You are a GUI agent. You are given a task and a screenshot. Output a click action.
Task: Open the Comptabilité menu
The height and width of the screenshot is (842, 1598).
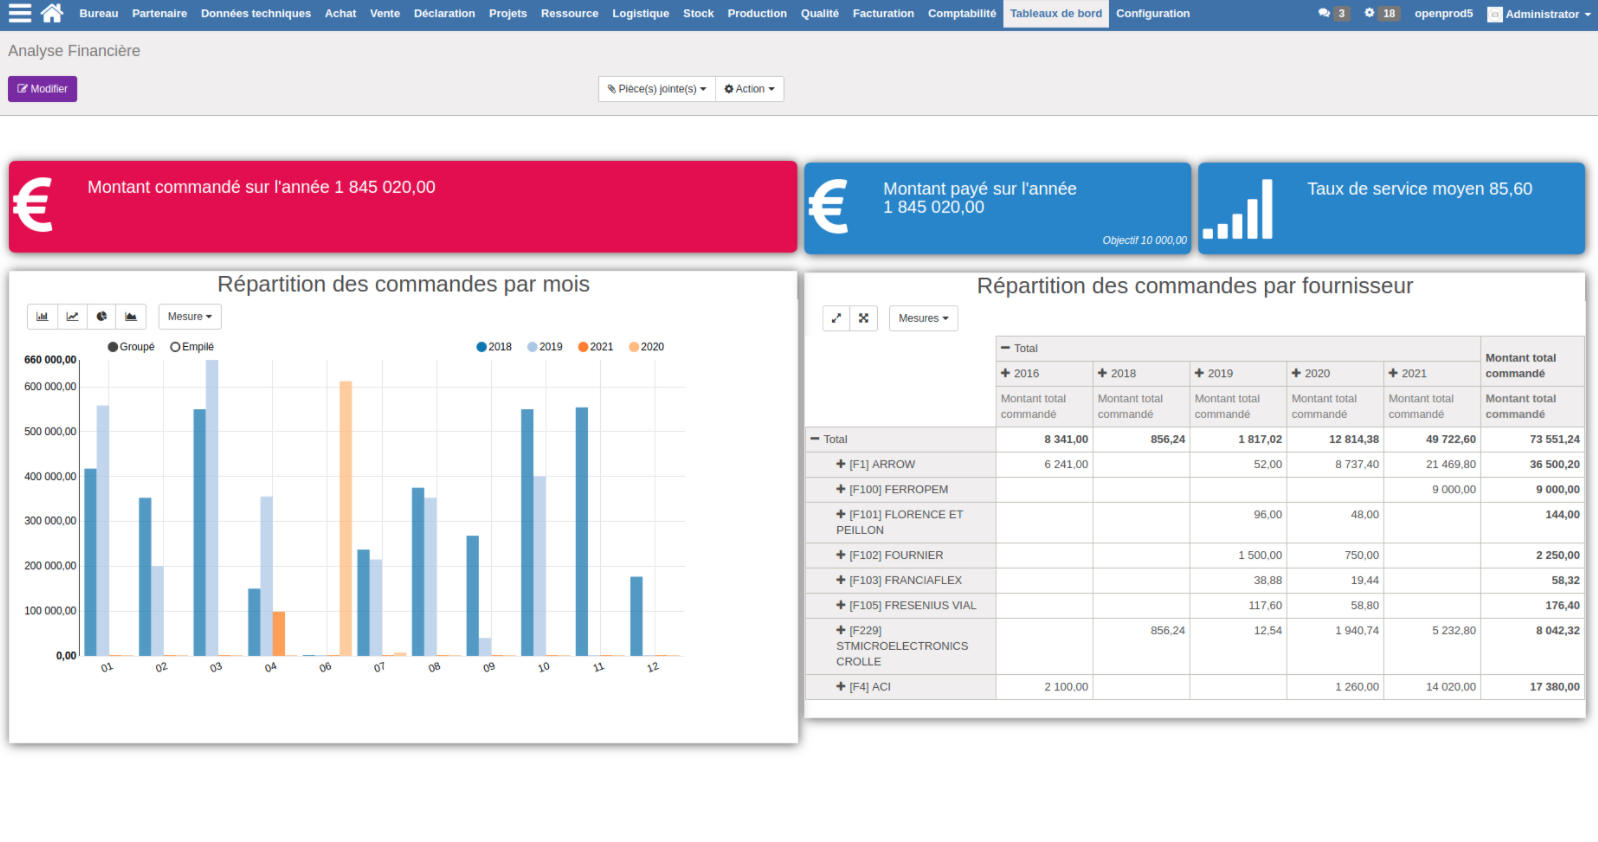coord(962,14)
